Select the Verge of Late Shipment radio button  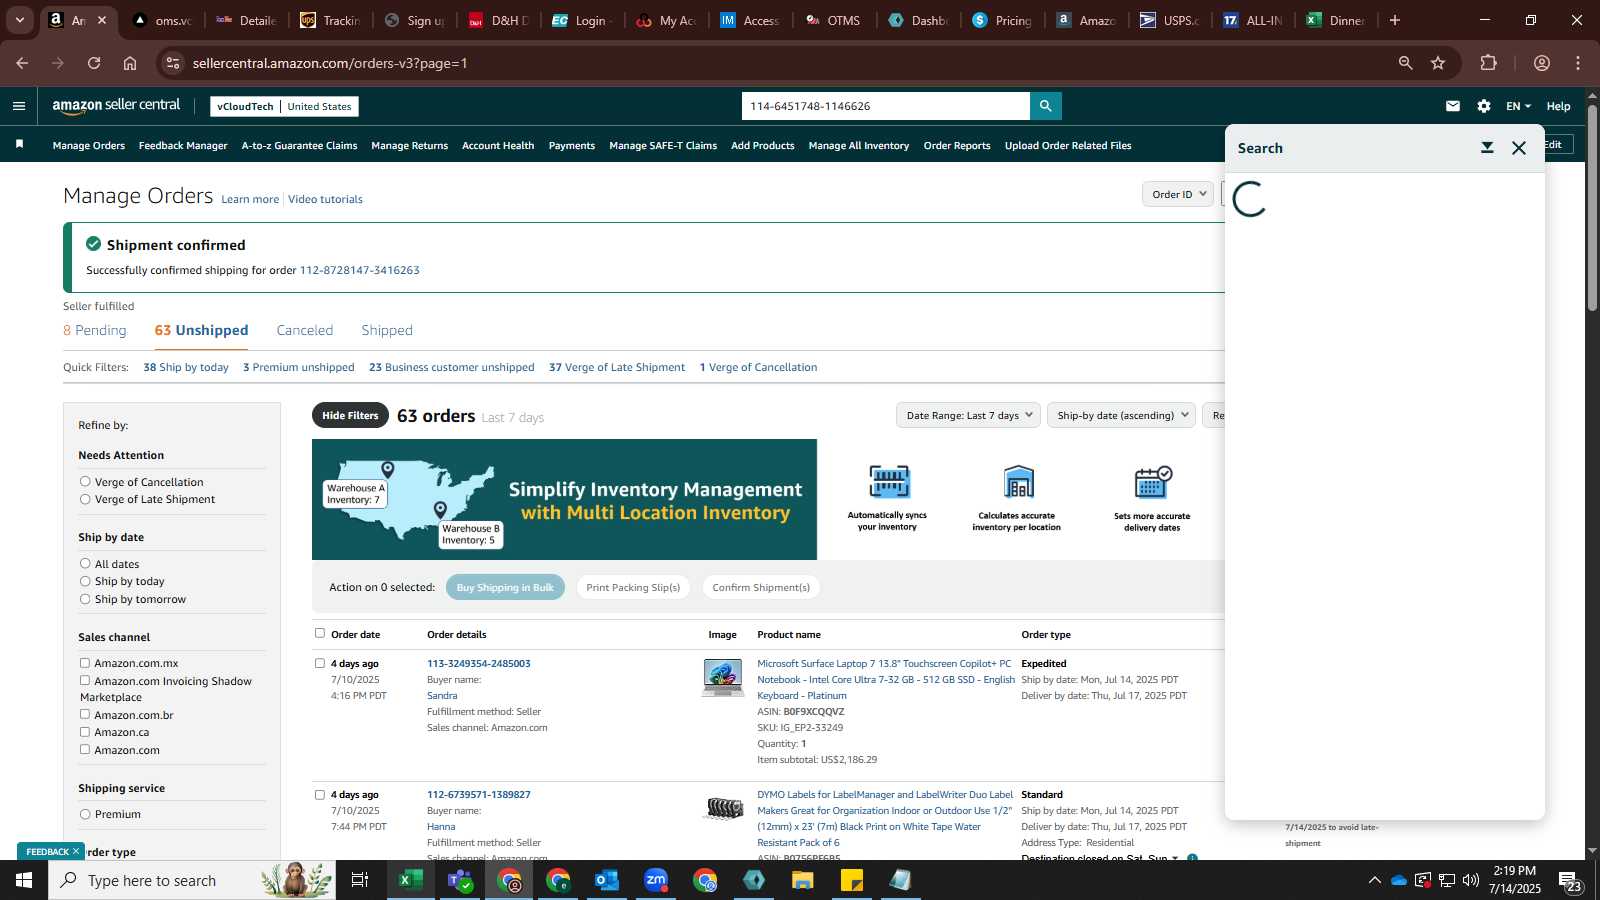pos(85,499)
